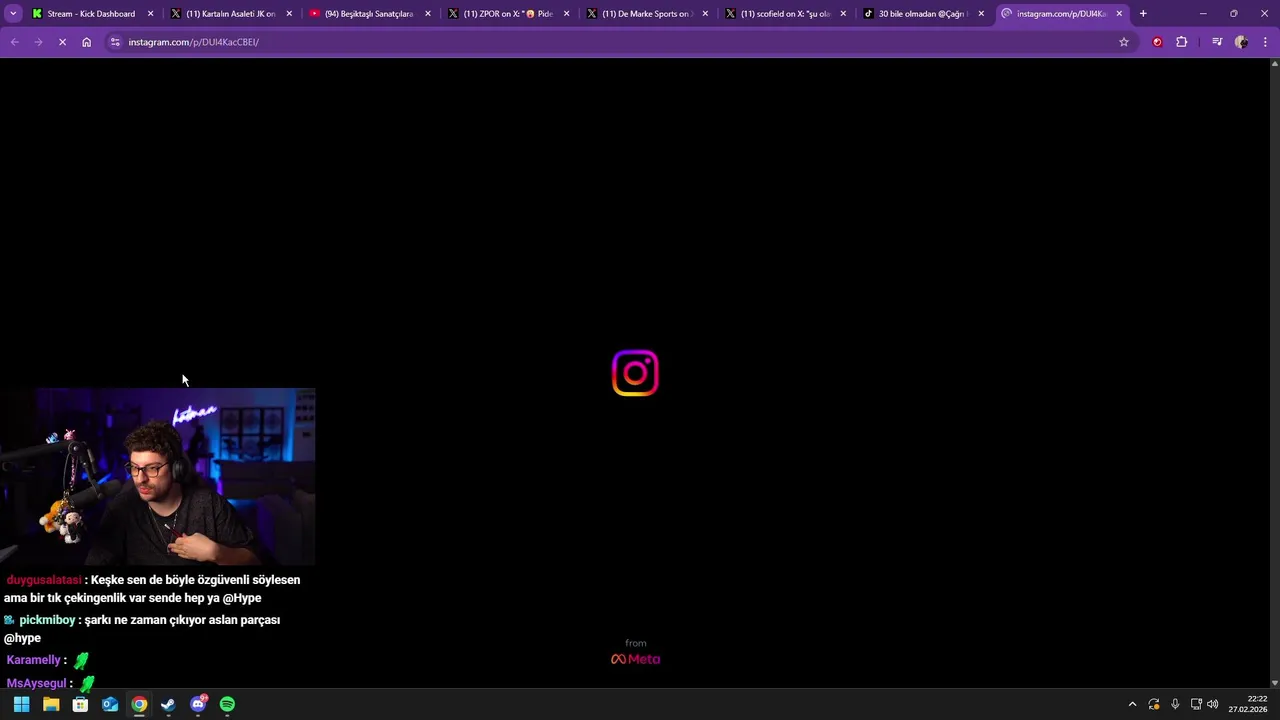Open Chrome three-dot menu
1280x720 pixels.
1265,42
